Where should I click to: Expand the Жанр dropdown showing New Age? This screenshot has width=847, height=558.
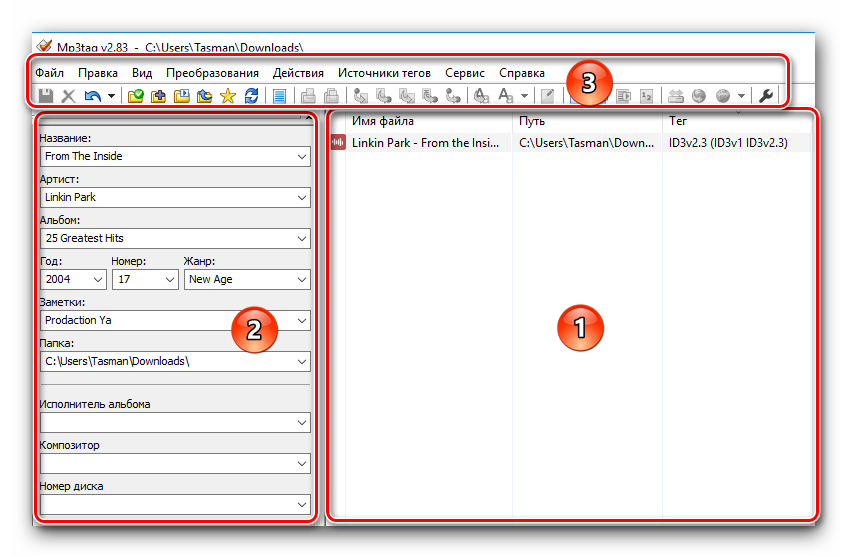[302, 280]
